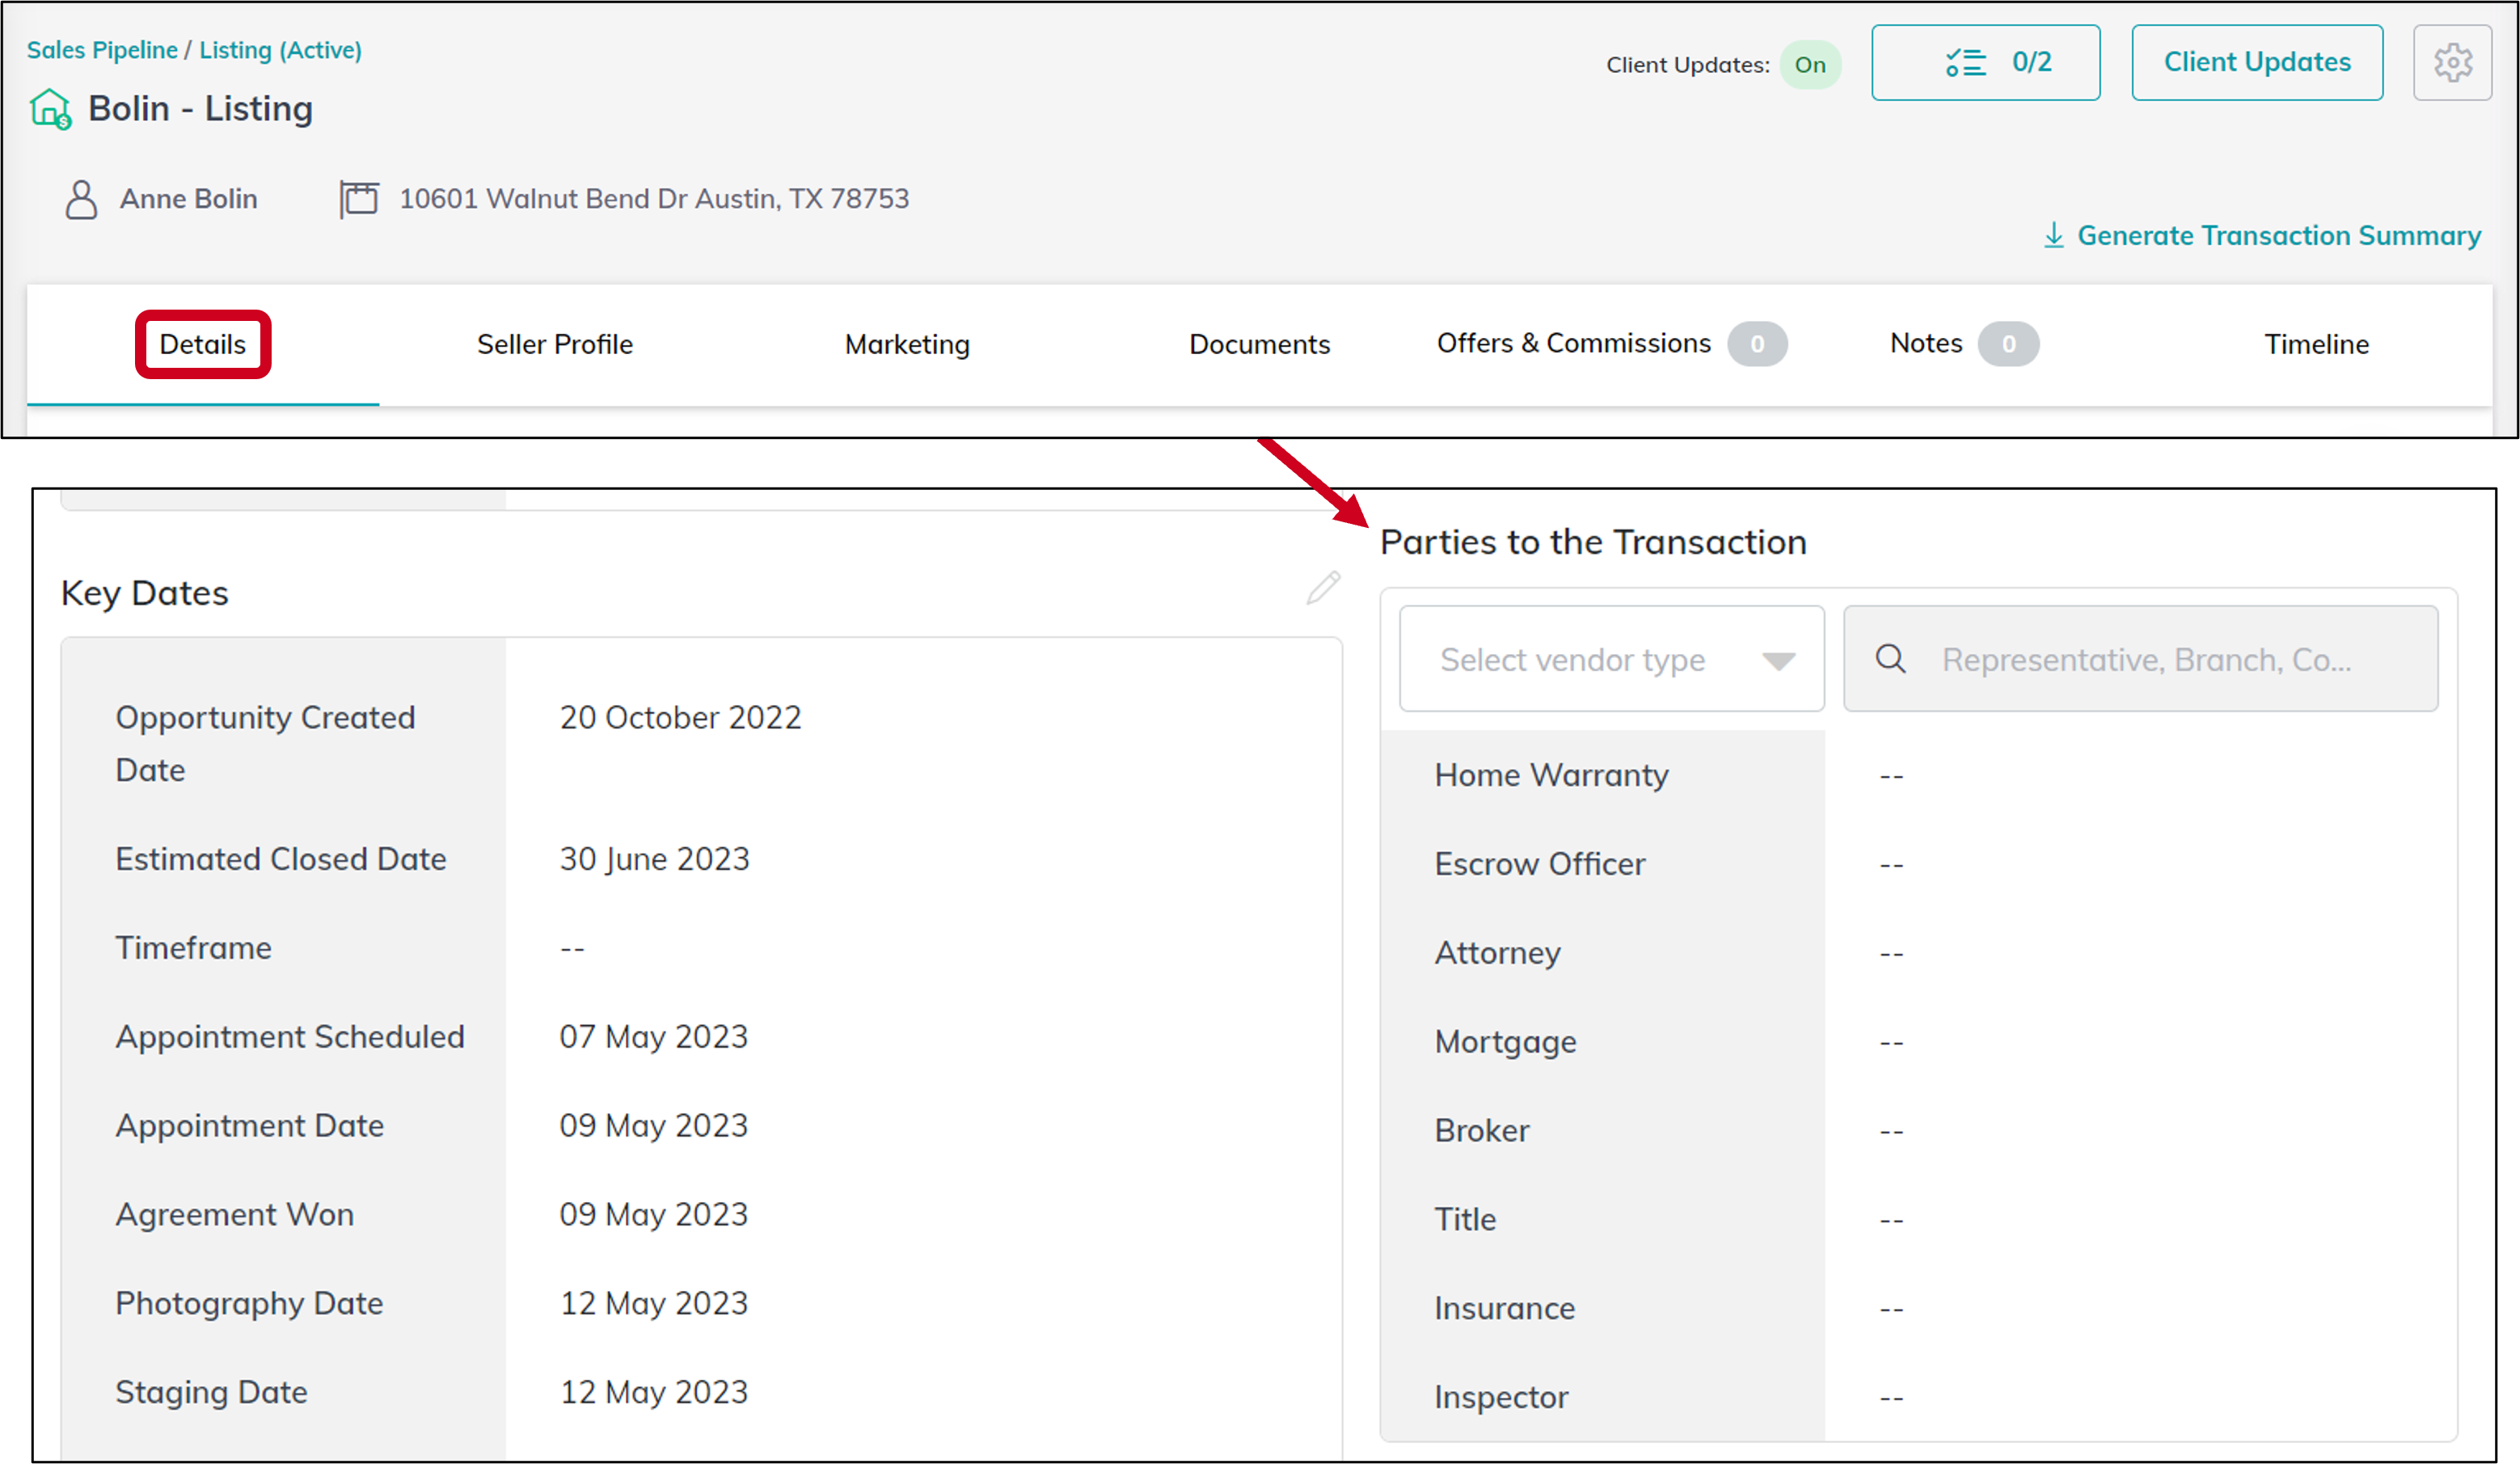Viewport: 2520px width, 1464px height.
Task: Click the Mortgage row label
Action: coord(1505,1042)
